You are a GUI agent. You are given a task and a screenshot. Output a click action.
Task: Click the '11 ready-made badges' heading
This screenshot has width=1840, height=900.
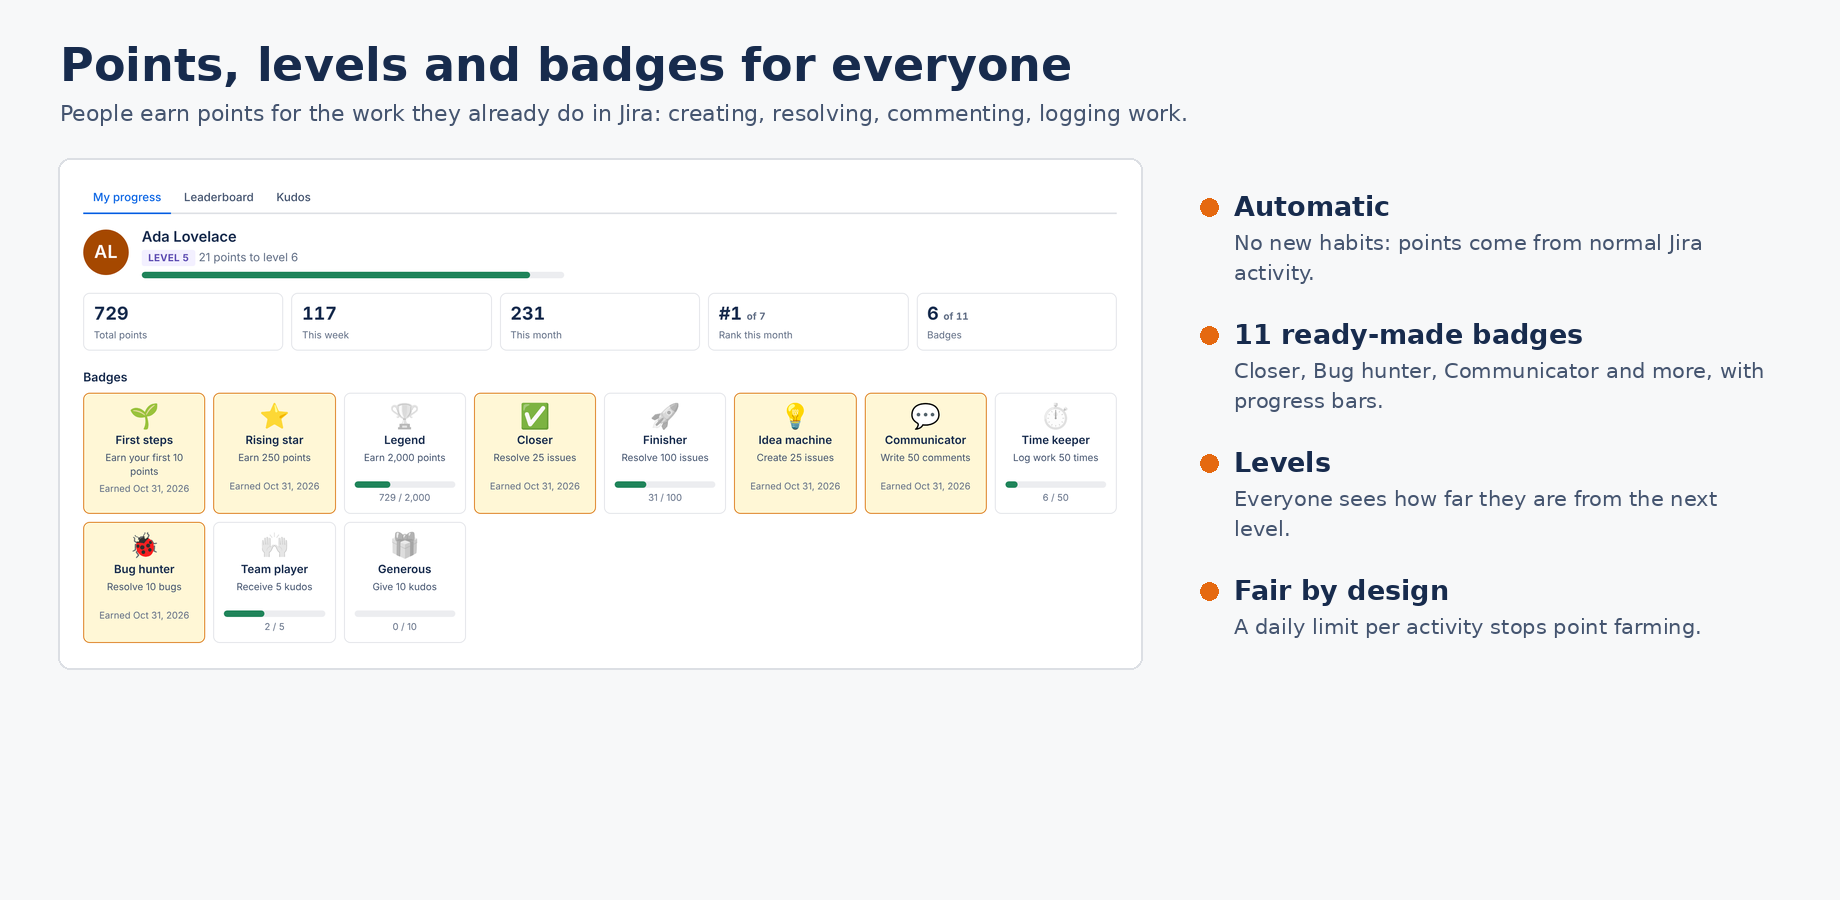tap(1408, 335)
